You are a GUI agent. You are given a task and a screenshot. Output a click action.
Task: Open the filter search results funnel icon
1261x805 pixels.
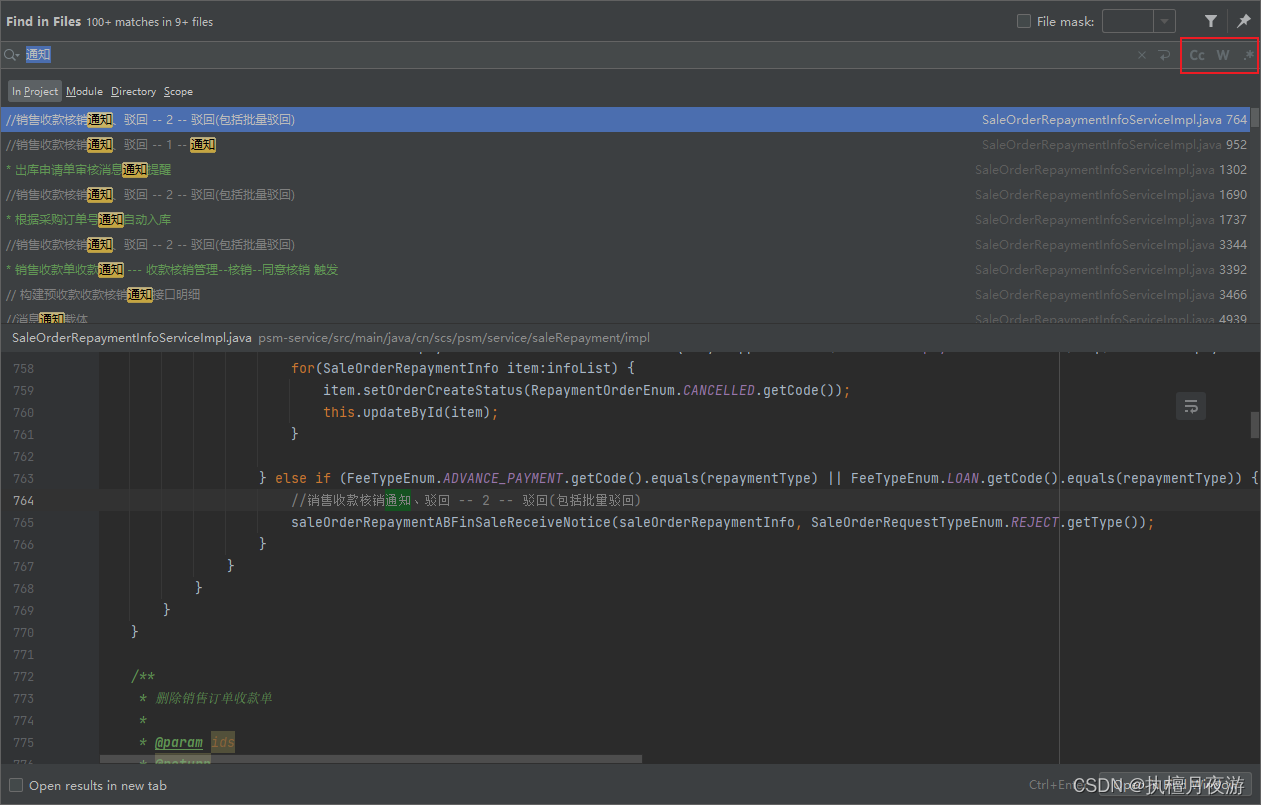coord(1211,21)
